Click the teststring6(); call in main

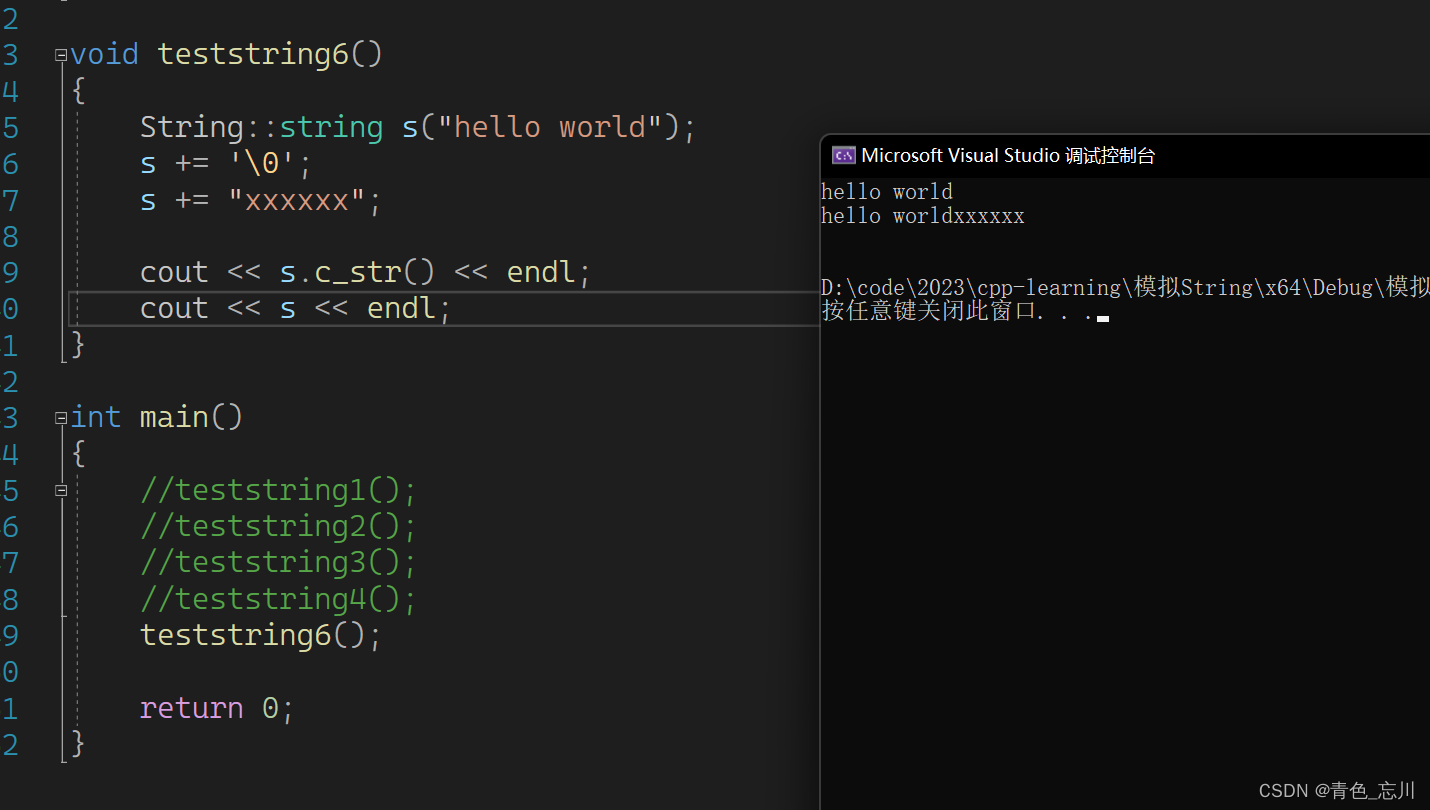pos(261,635)
